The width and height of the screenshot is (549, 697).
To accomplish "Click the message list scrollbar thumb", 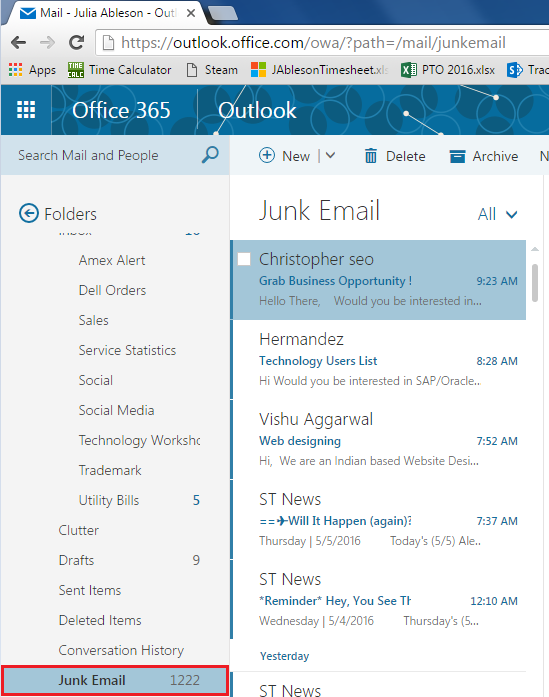I will 535,283.
